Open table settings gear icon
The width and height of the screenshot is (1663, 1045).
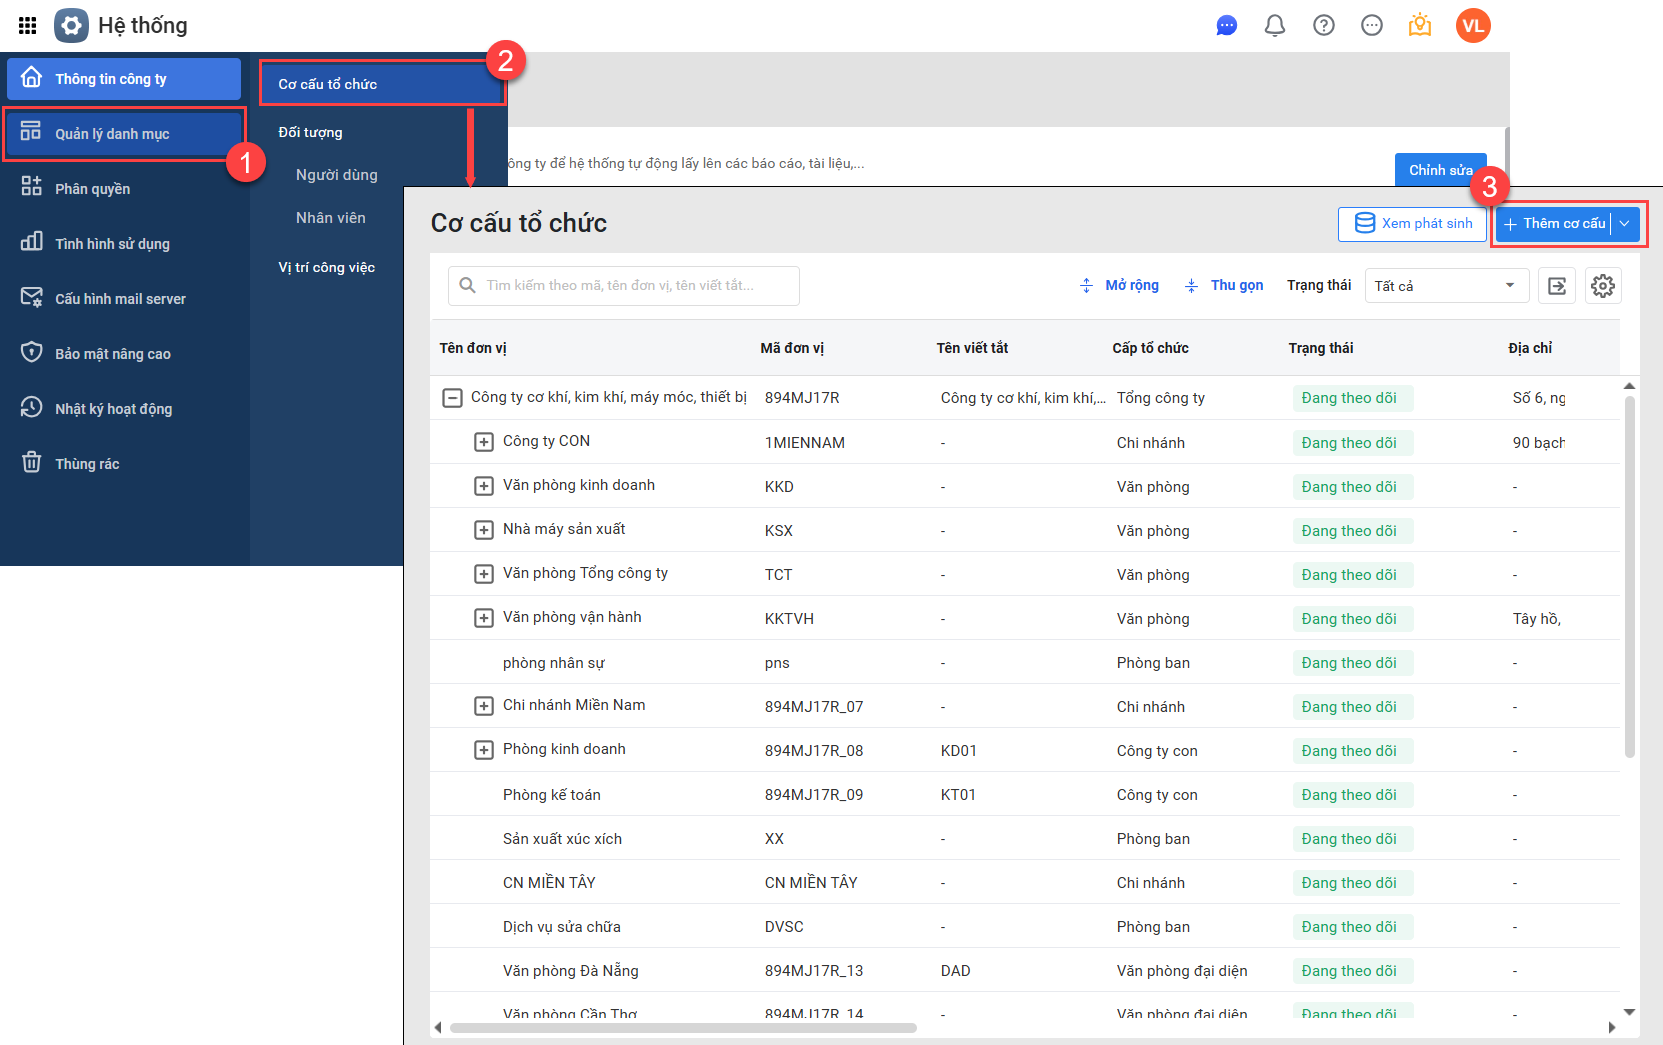pos(1602,286)
